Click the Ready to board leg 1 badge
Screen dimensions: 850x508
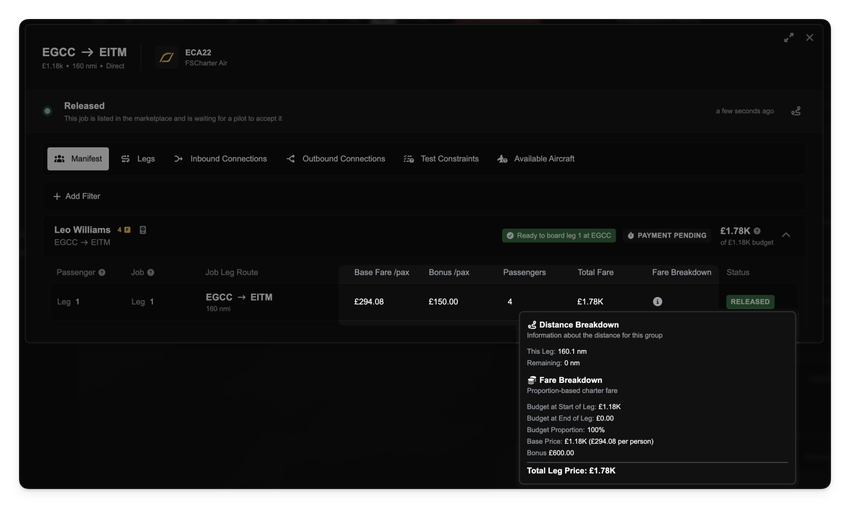(559, 236)
